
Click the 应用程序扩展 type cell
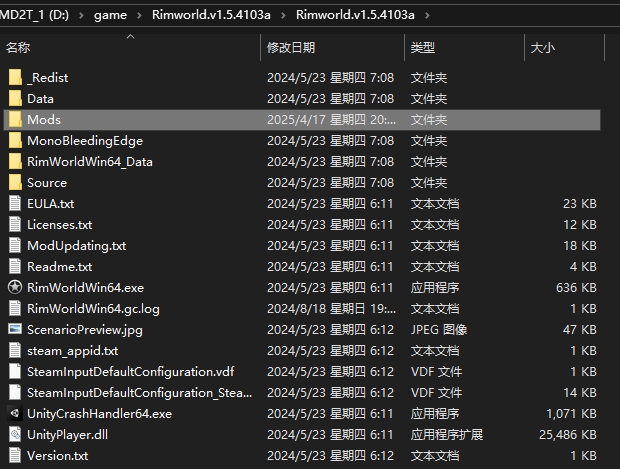[447, 435]
